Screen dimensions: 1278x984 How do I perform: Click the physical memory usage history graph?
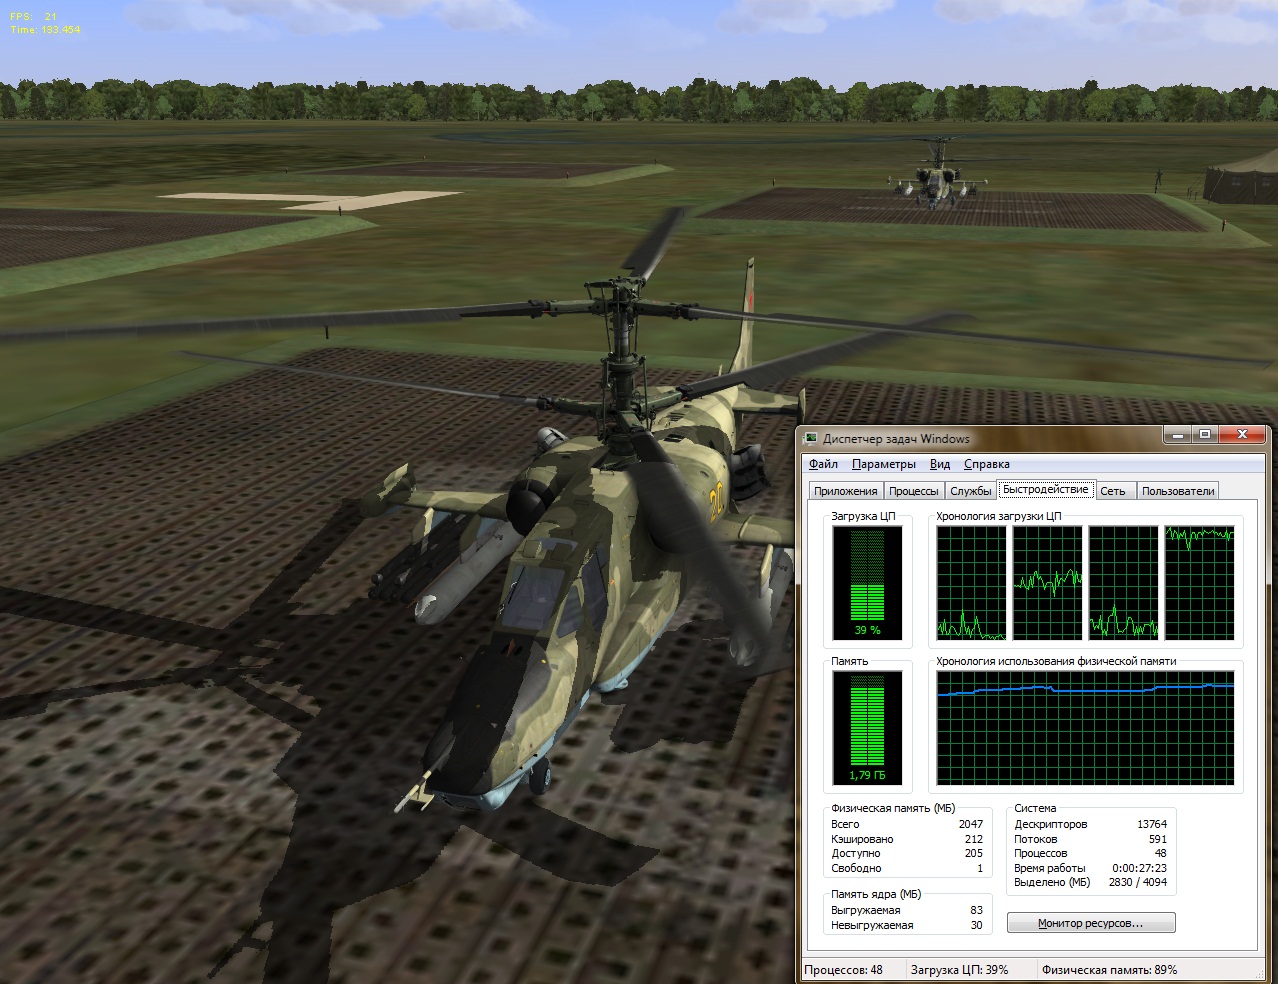(x=1085, y=727)
